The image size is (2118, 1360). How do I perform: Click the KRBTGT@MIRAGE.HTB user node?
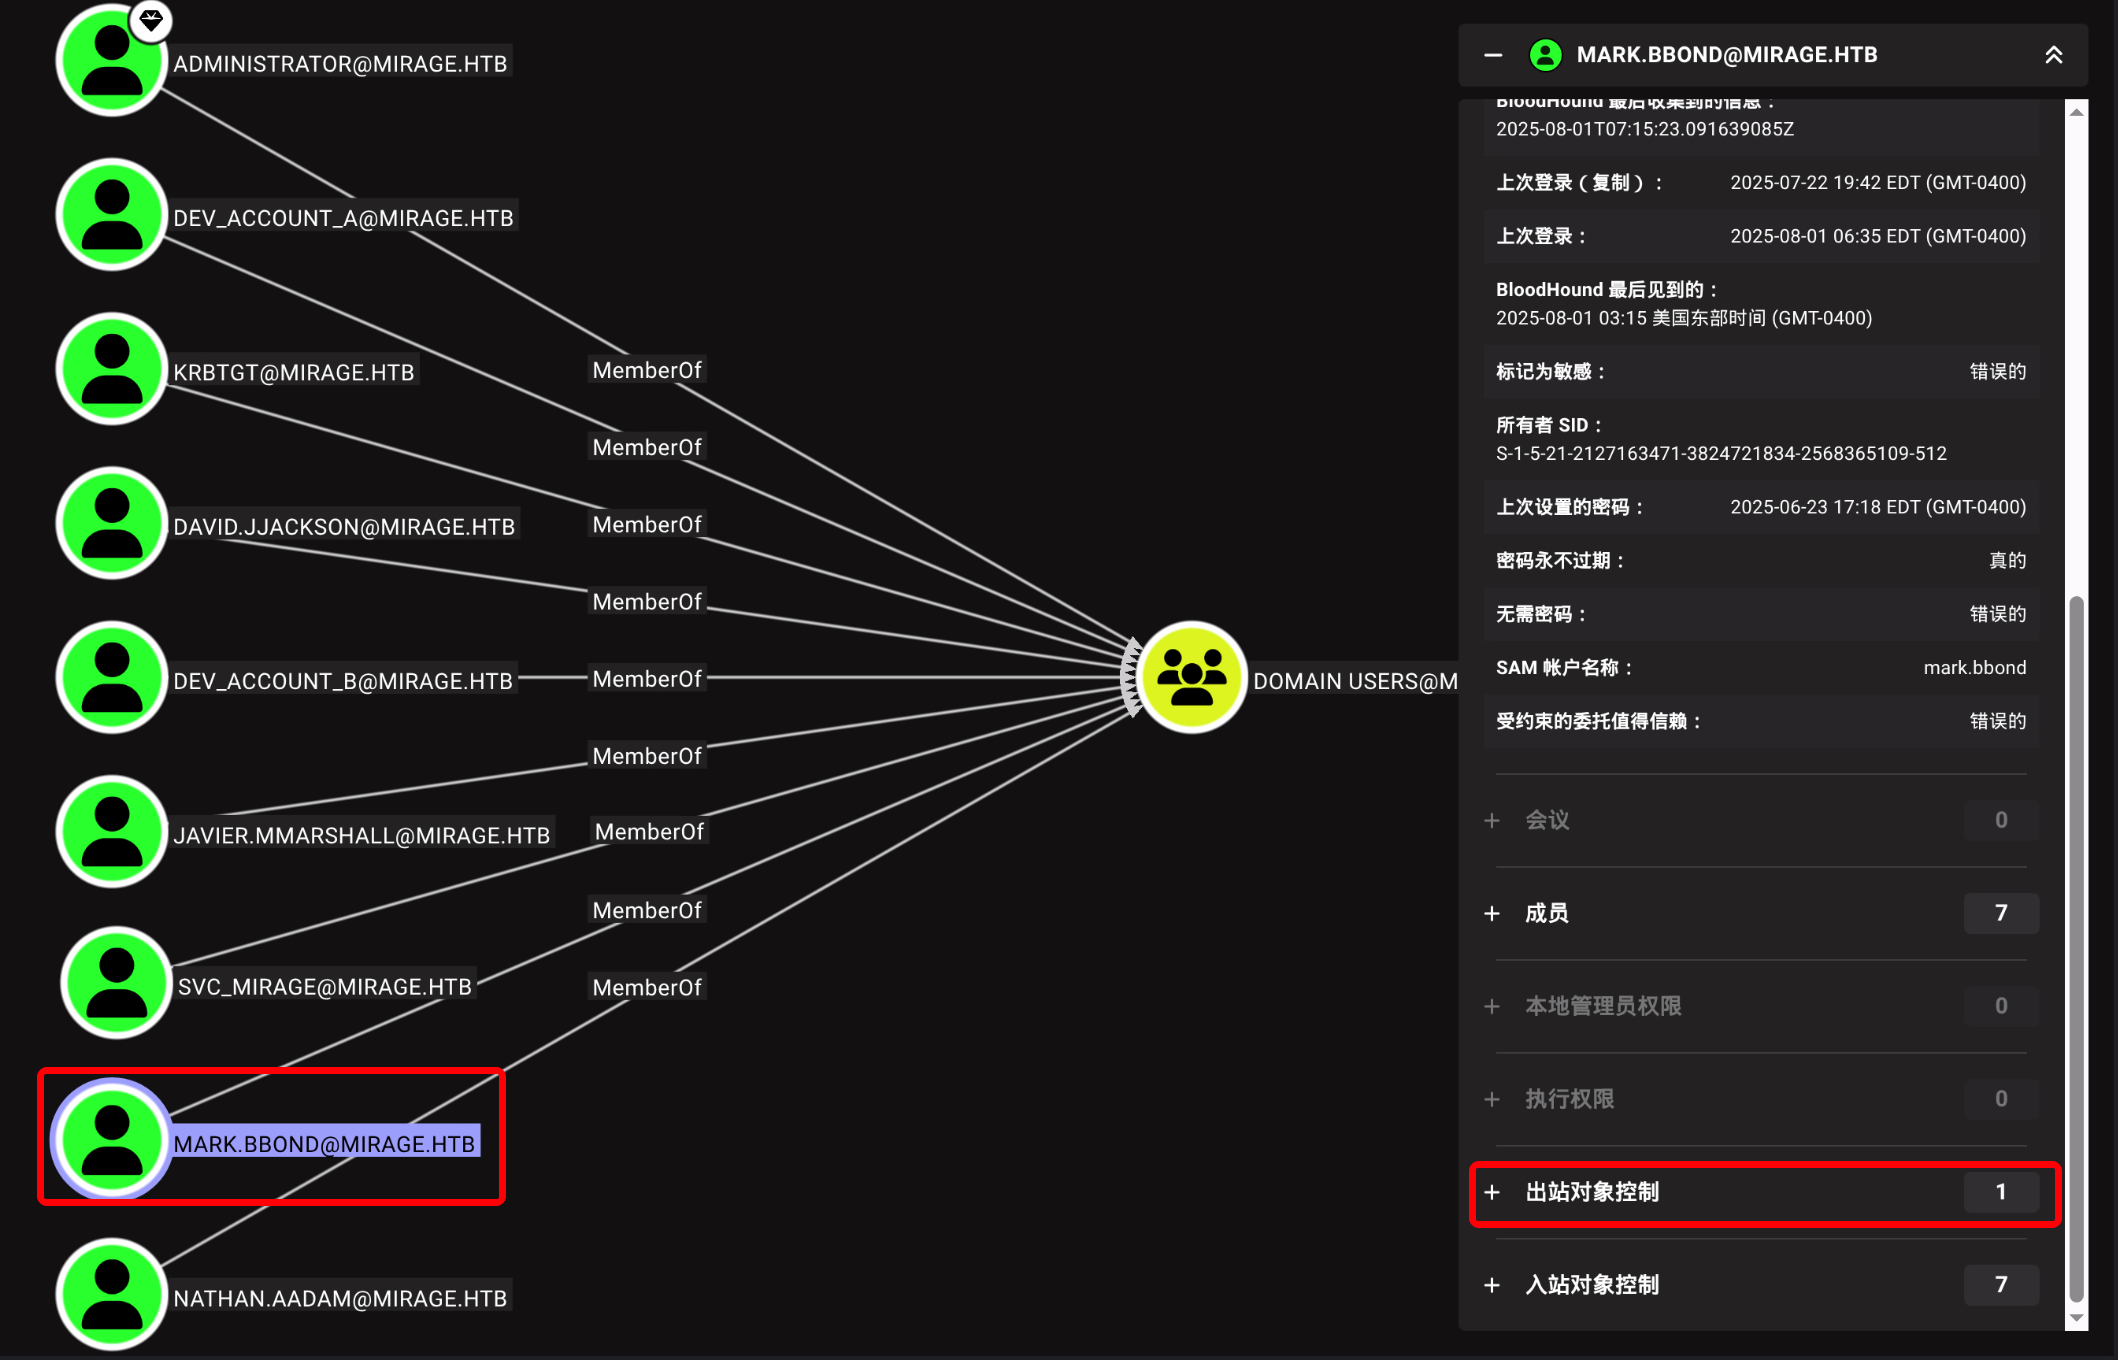point(111,369)
